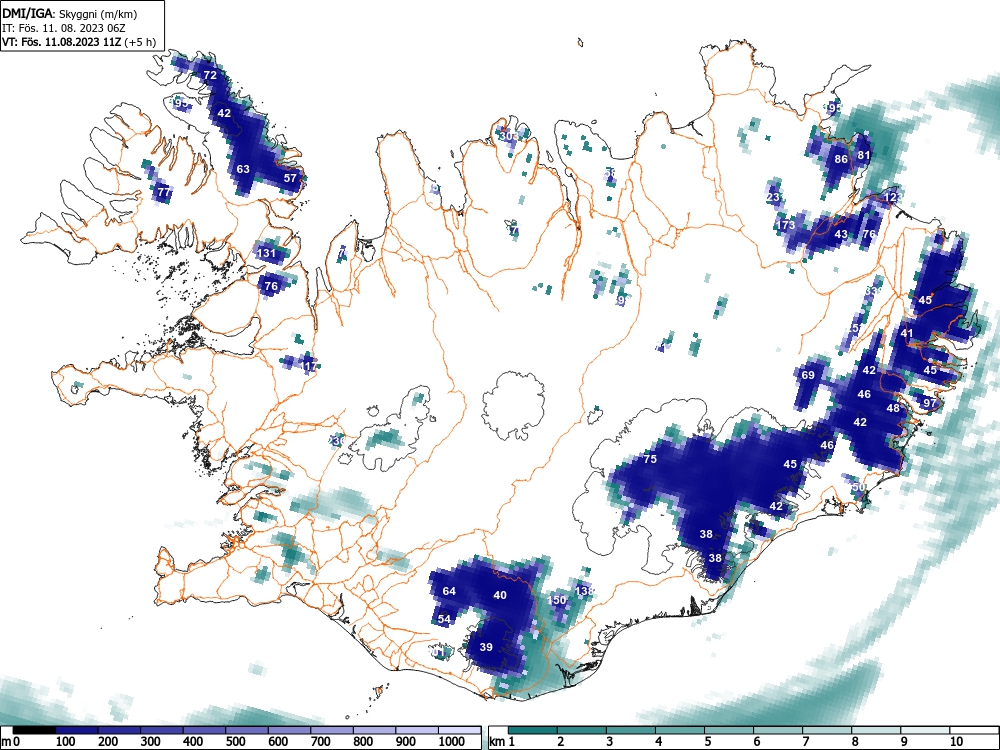
Task: Click visibility value '39' in the south
Action: 486,647
